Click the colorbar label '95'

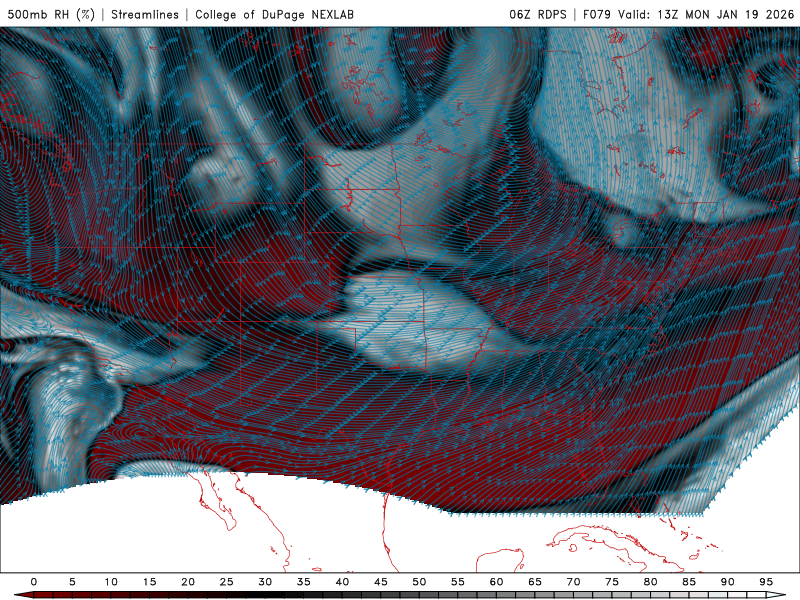click(766, 582)
